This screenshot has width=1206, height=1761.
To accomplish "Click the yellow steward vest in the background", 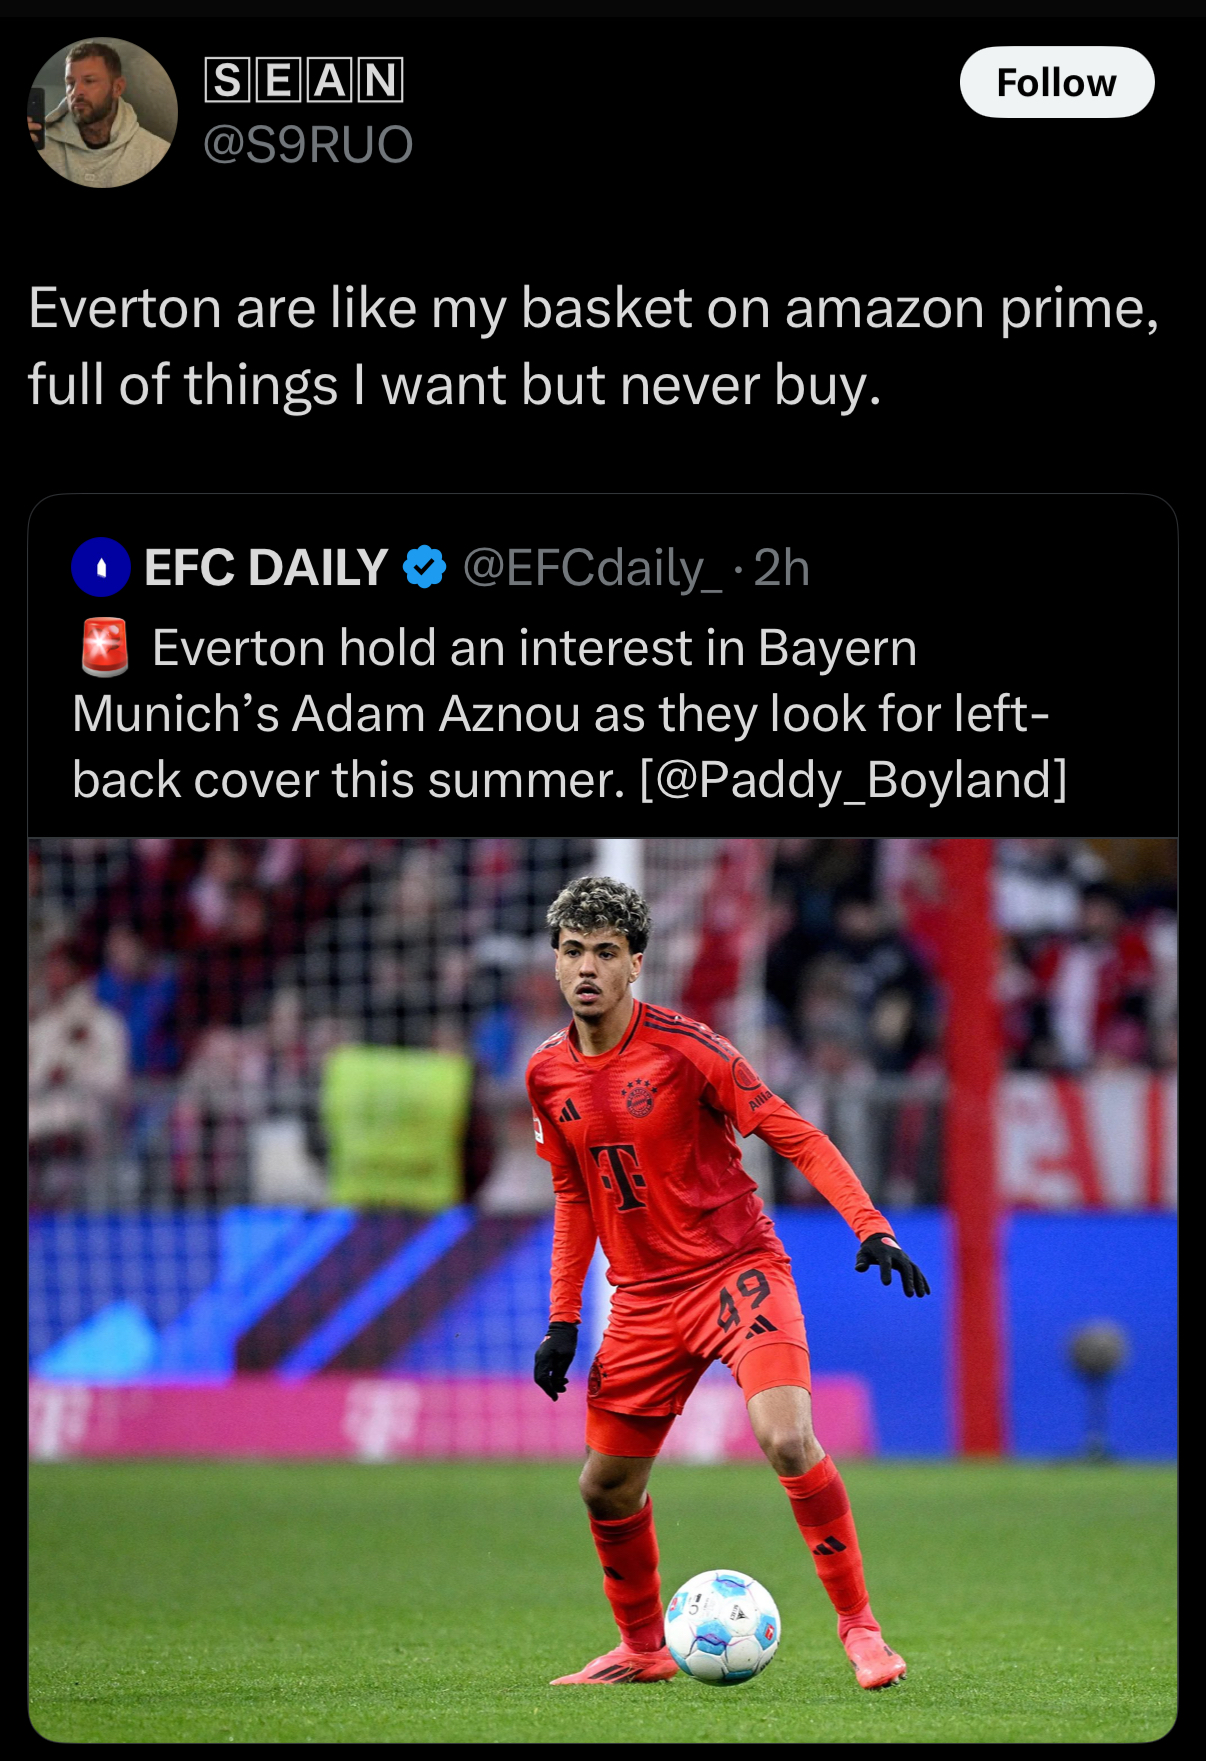I will pyautogui.click(x=398, y=1125).
